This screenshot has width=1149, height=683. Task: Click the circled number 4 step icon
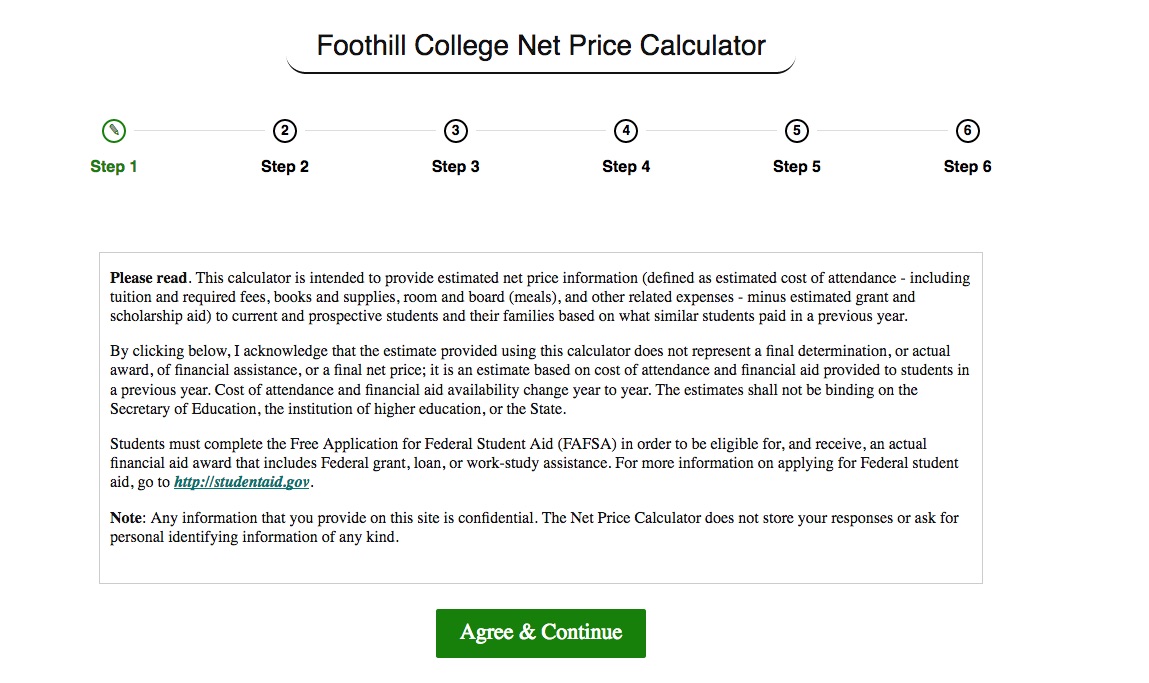pyautogui.click(x=626, y=131)
